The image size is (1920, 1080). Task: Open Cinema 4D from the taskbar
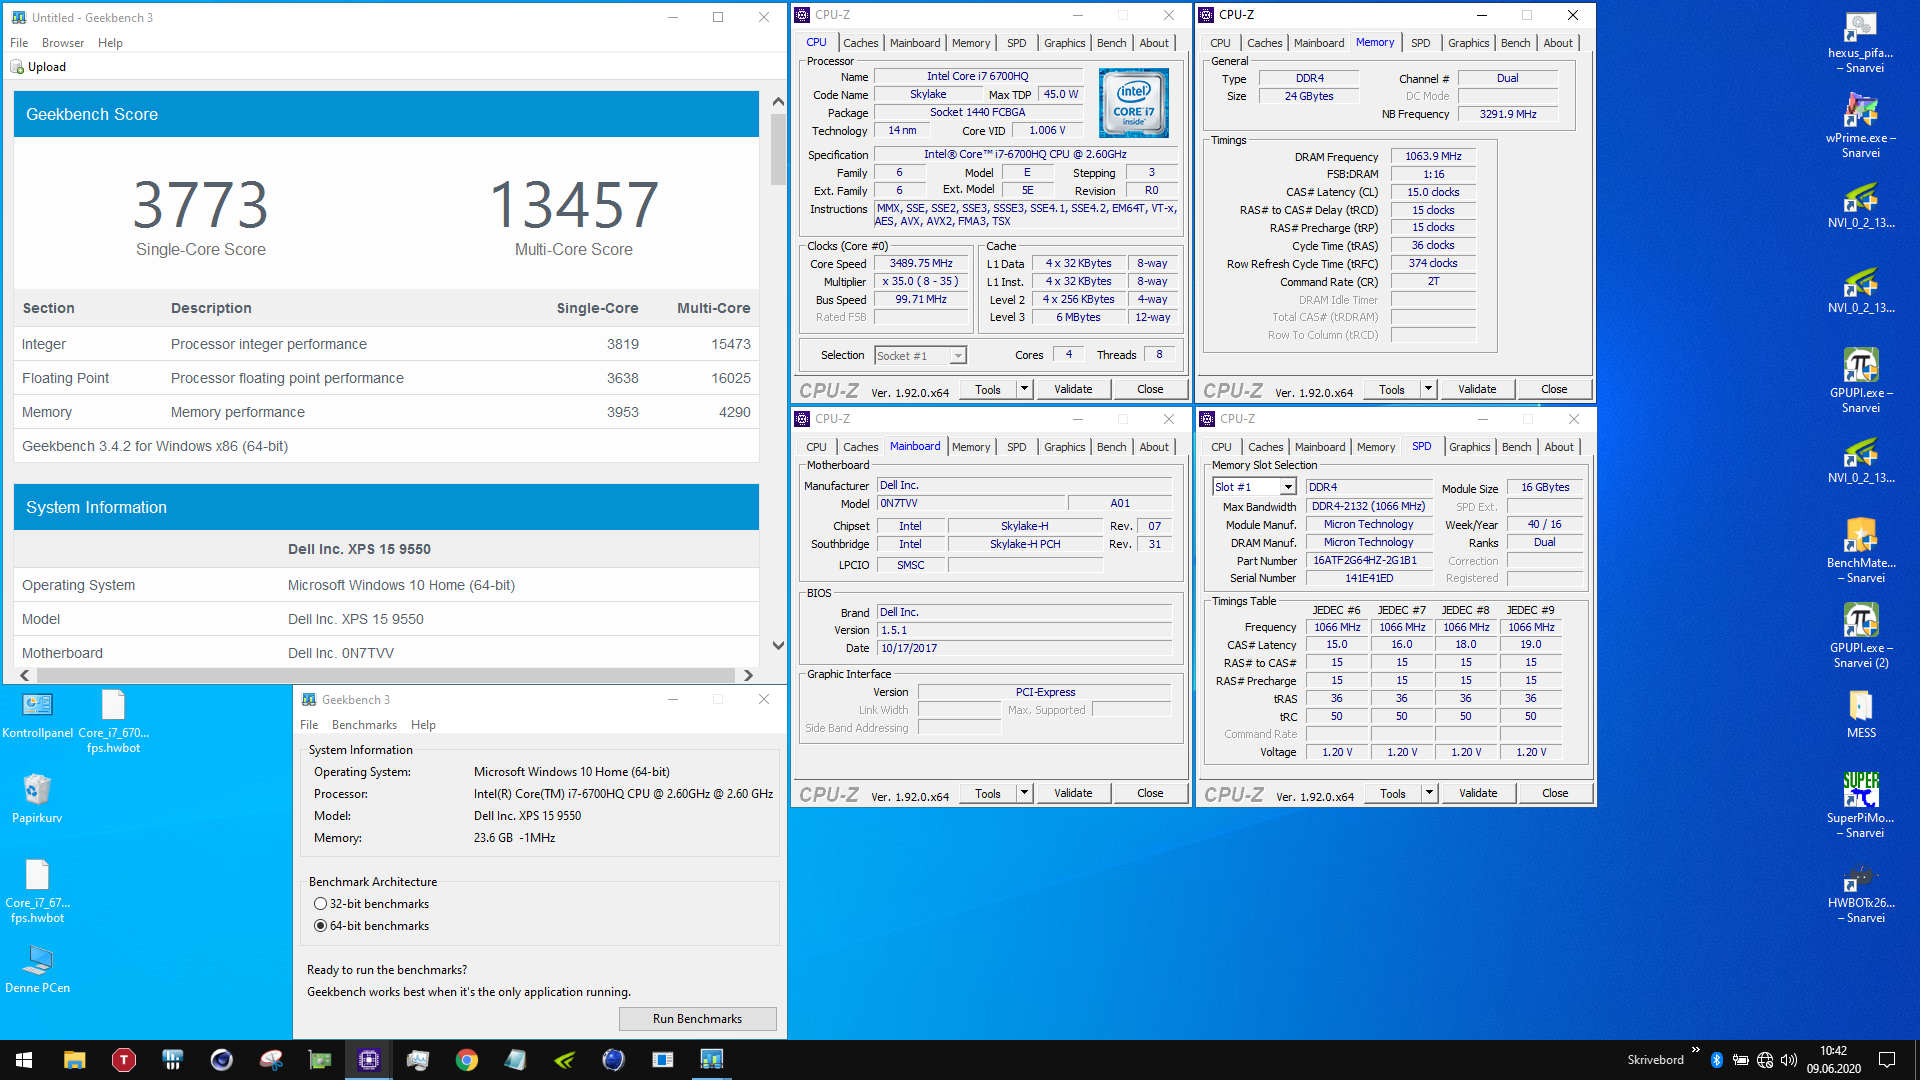[x=222, y=1060]
